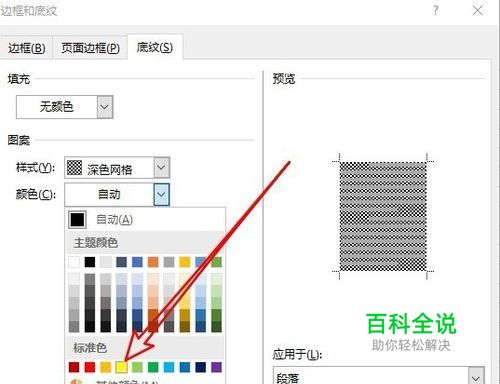Image resolution: width=500 pixels, height=384 pixels.
Task: Close the 边框和底纹 dialog
Action: (477, 11)
